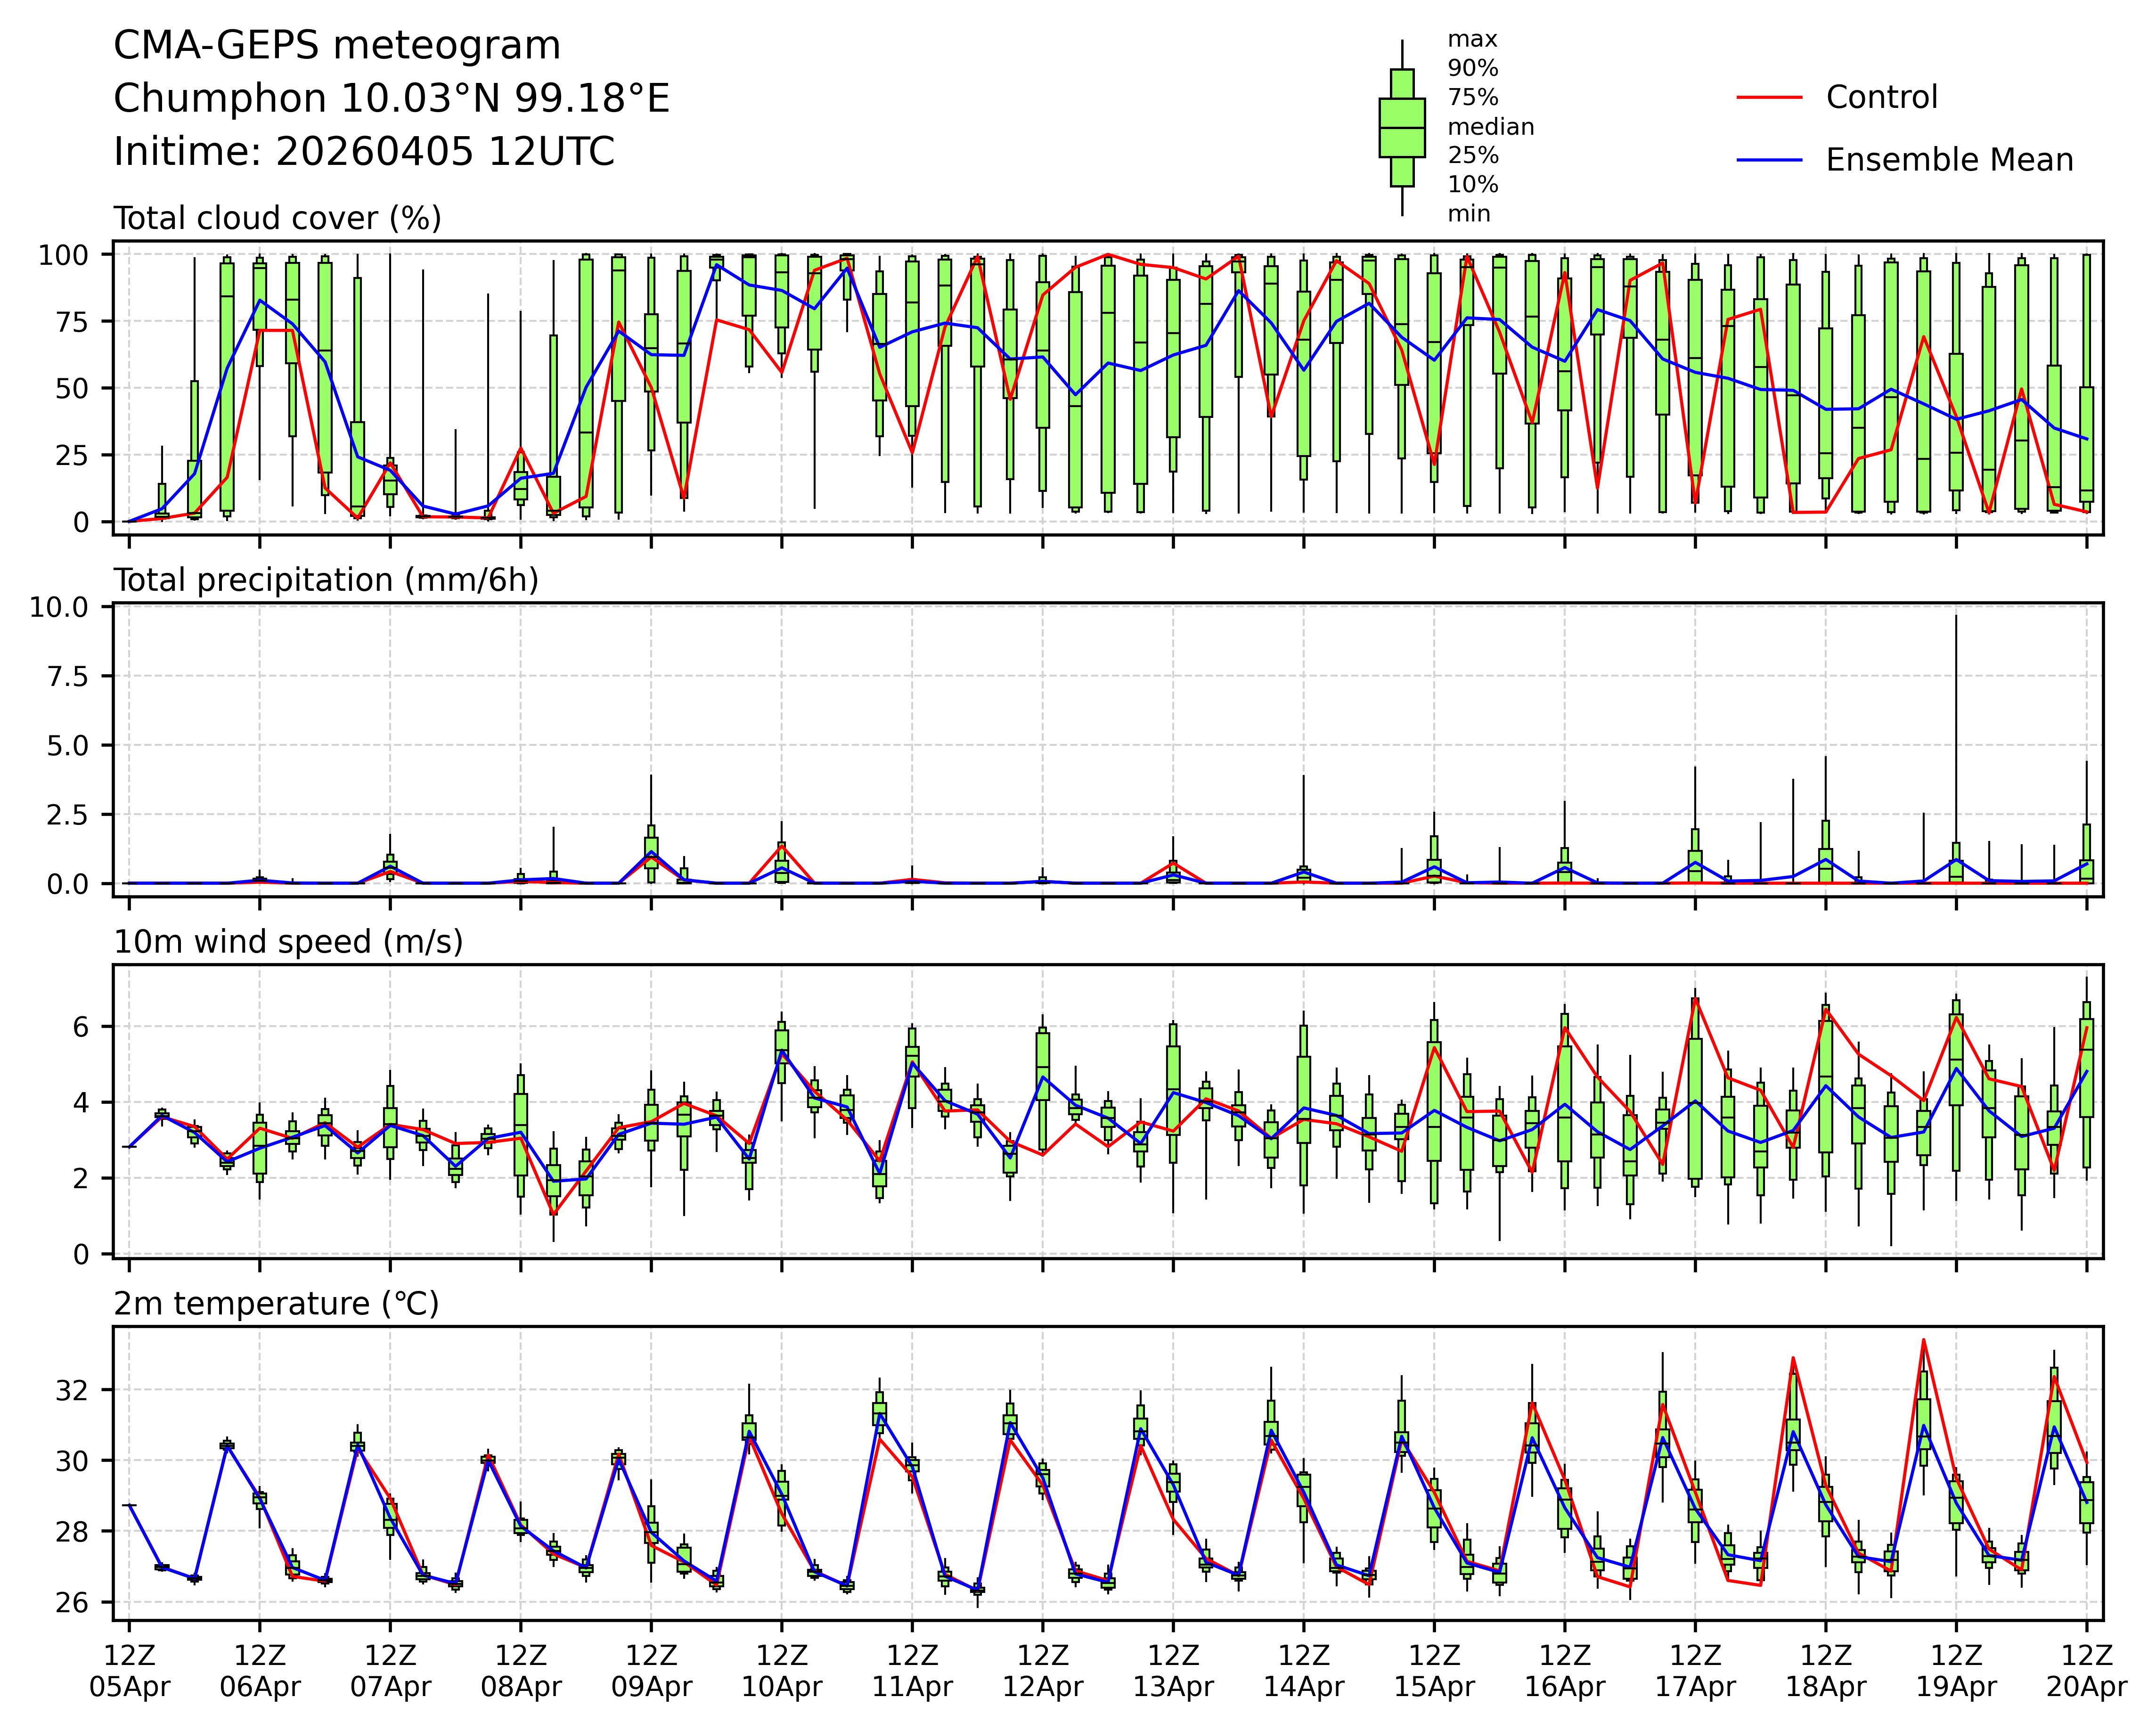Click the 'Total cloud cover (%)' panel title
Image resolution: width=2156 pixels, height=1730 pixels.
click(x=277, y=218)
